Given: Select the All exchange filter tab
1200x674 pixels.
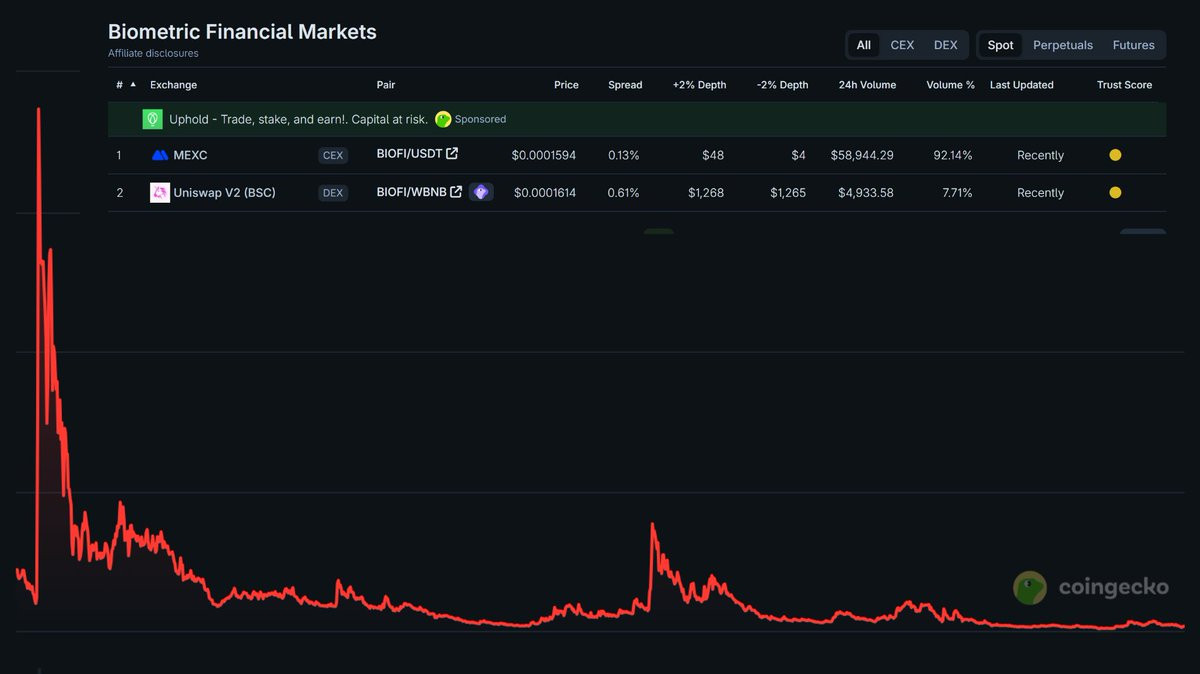Looking at the screenshot, I should [x=863, y=45].
